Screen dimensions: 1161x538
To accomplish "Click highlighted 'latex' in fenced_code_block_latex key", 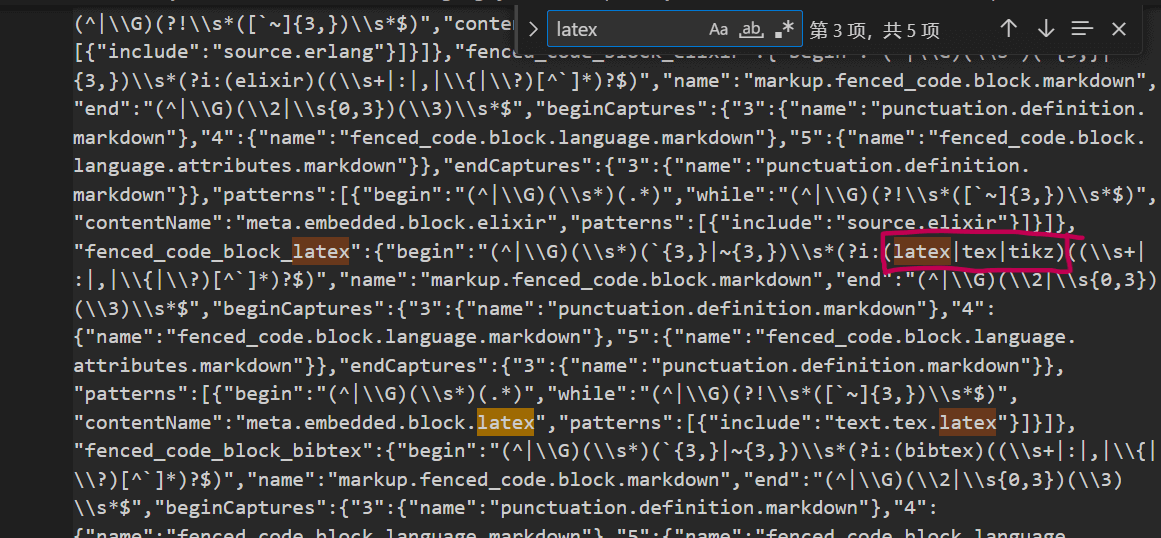I will 321,252.
